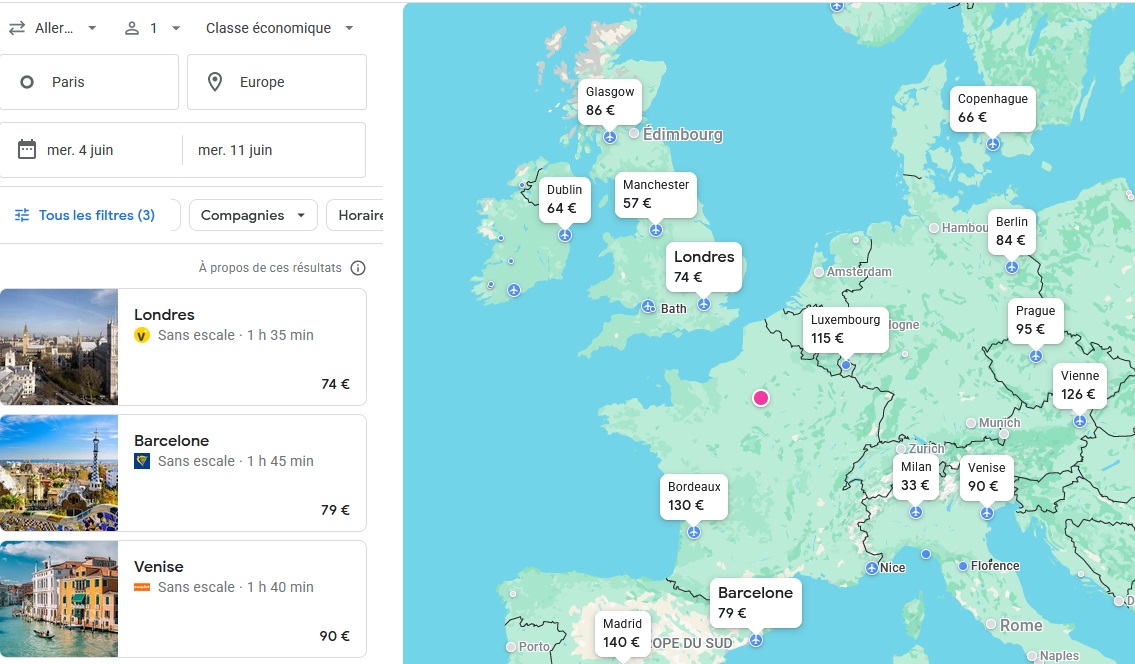Image resolution: width=1135 pixels, height=664 pixels.
Task: Open the round-trip type dropdown
Action: (x=52, y=28)
